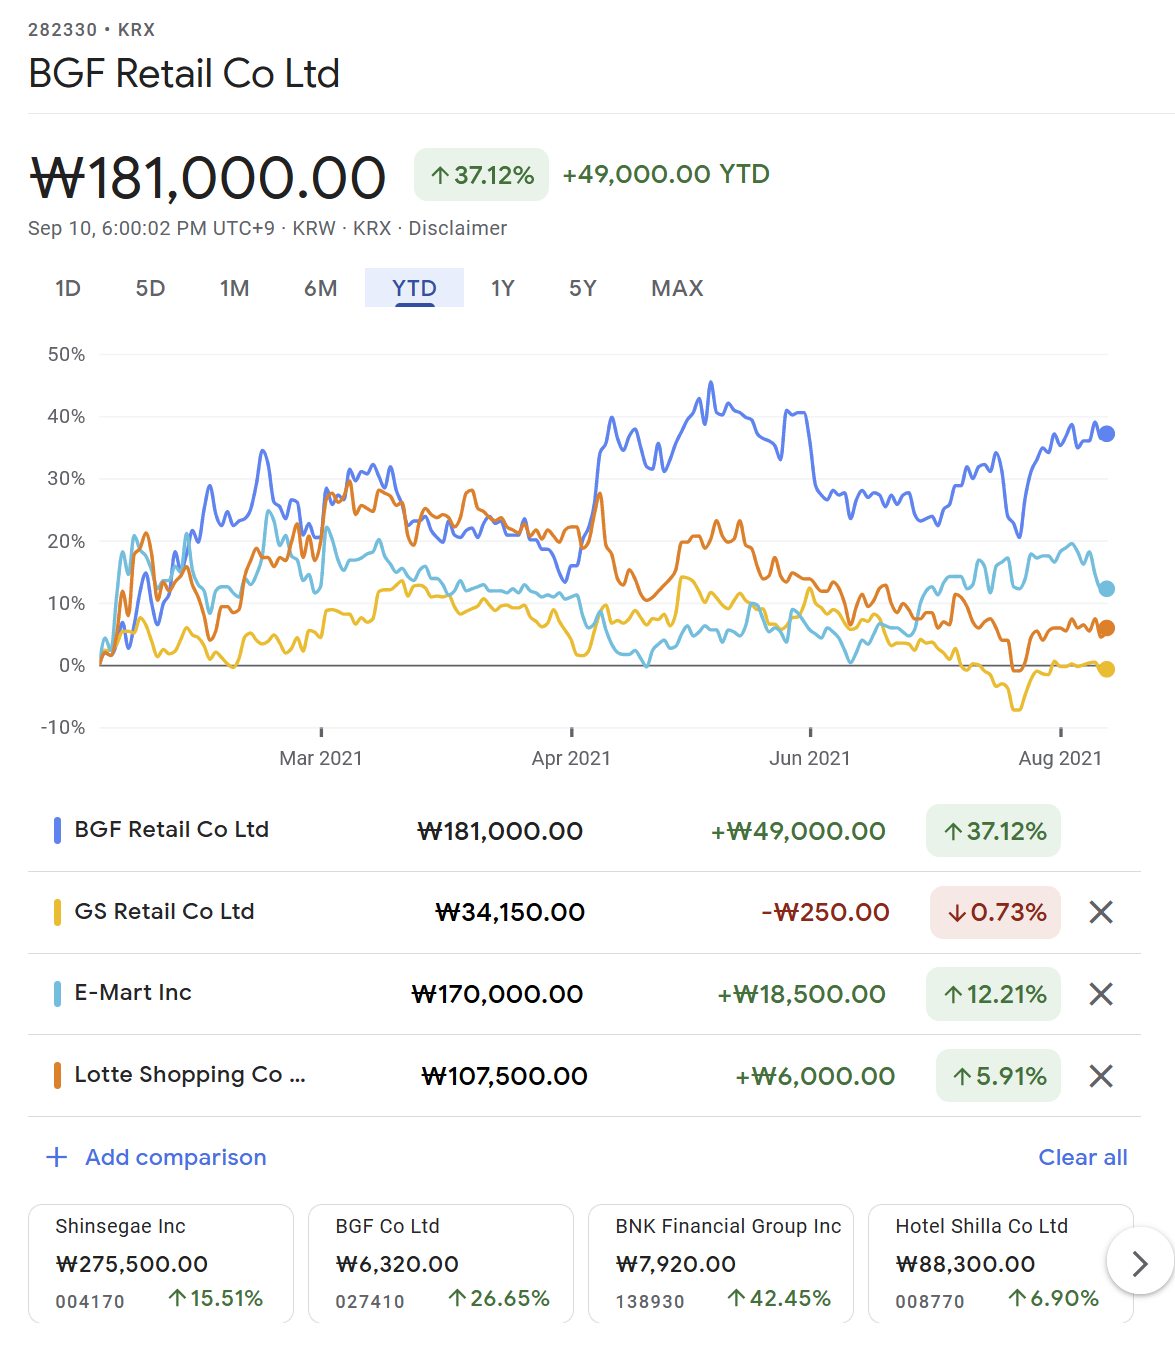The height and width of the screenshot is (1350, 1175).
Task: Click the Clear all link
Action: point(1082,1157)
